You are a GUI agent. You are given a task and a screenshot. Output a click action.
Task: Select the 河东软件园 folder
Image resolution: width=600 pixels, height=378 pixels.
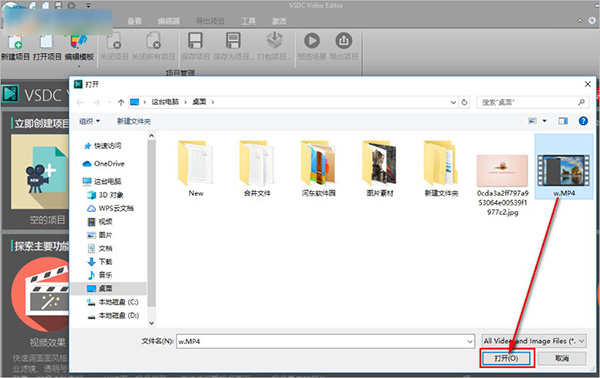click(x=318, y=169)
